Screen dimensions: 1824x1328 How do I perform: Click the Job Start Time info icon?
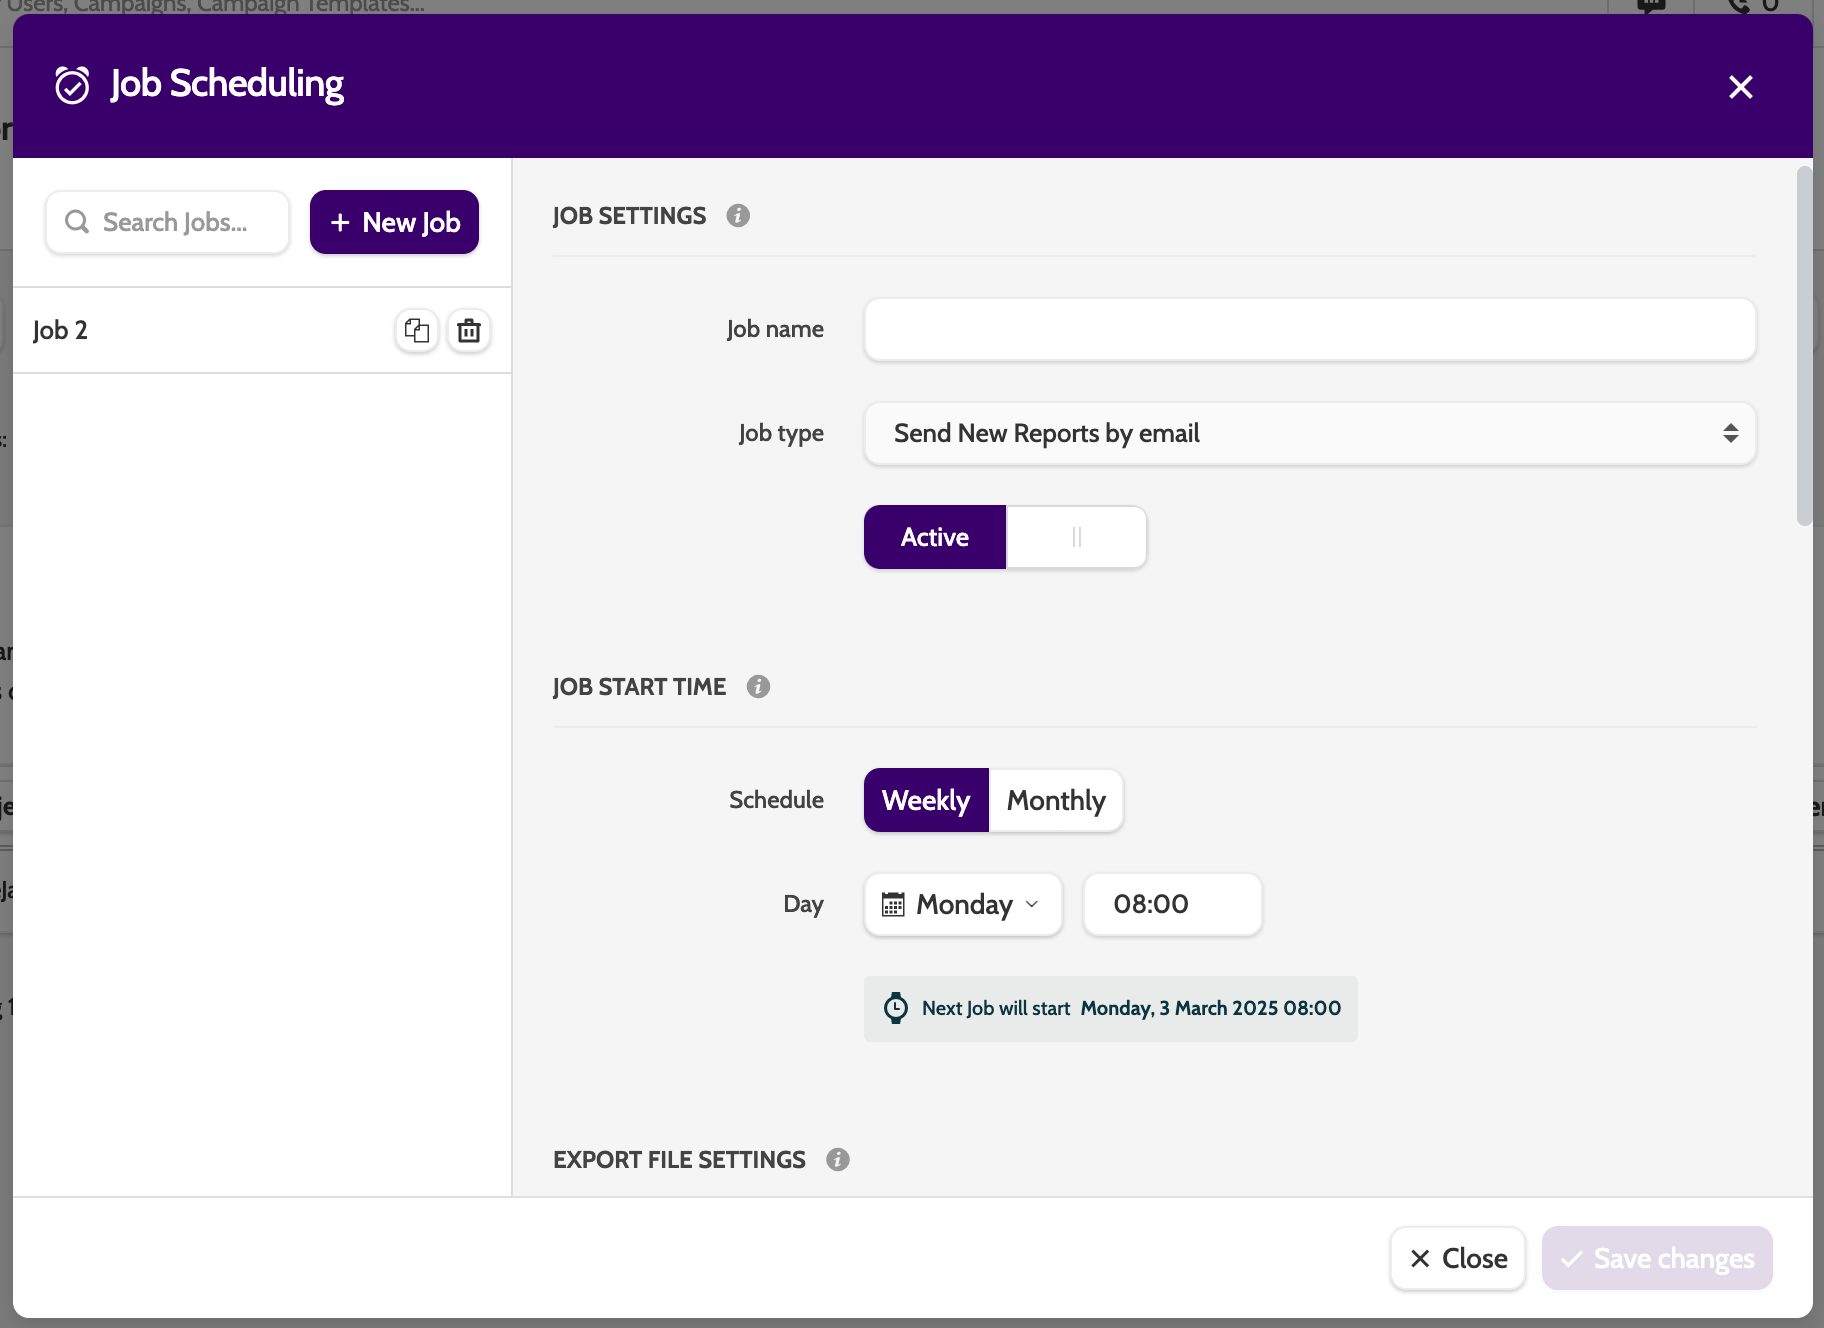tap(758, 687)
